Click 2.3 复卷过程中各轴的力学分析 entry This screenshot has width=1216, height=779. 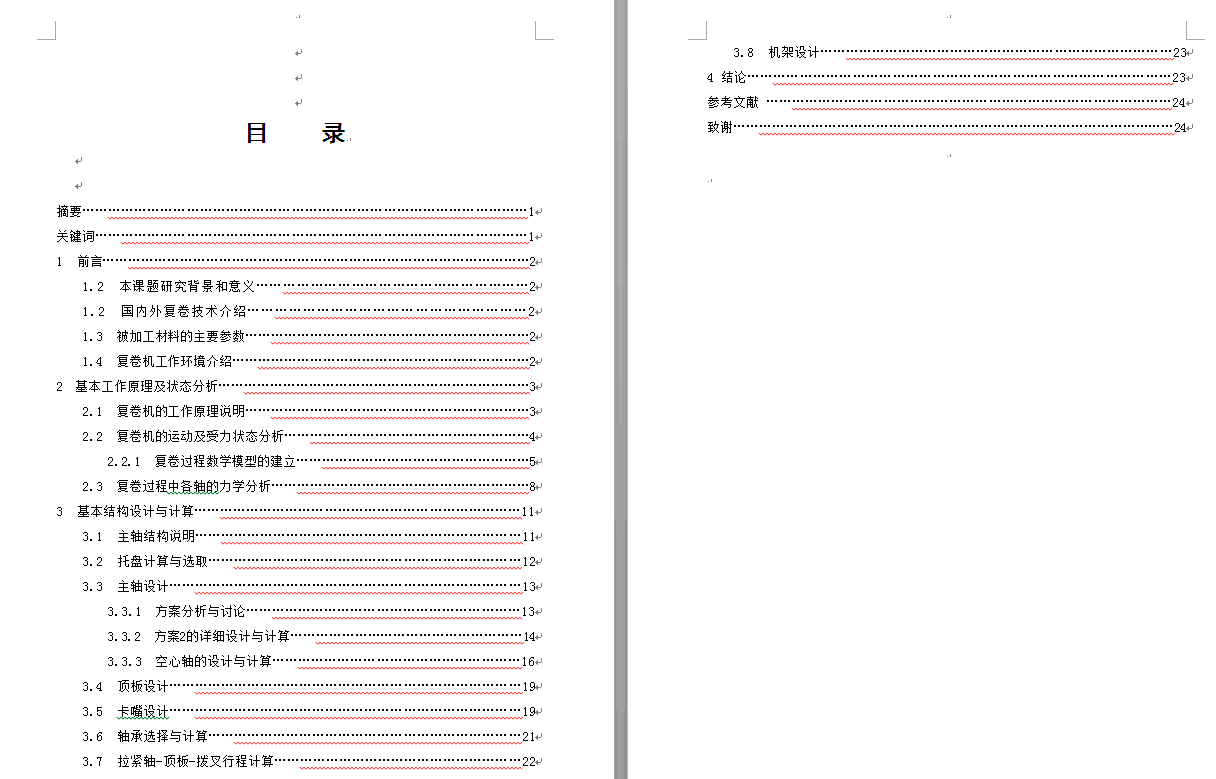click(309, 487)
